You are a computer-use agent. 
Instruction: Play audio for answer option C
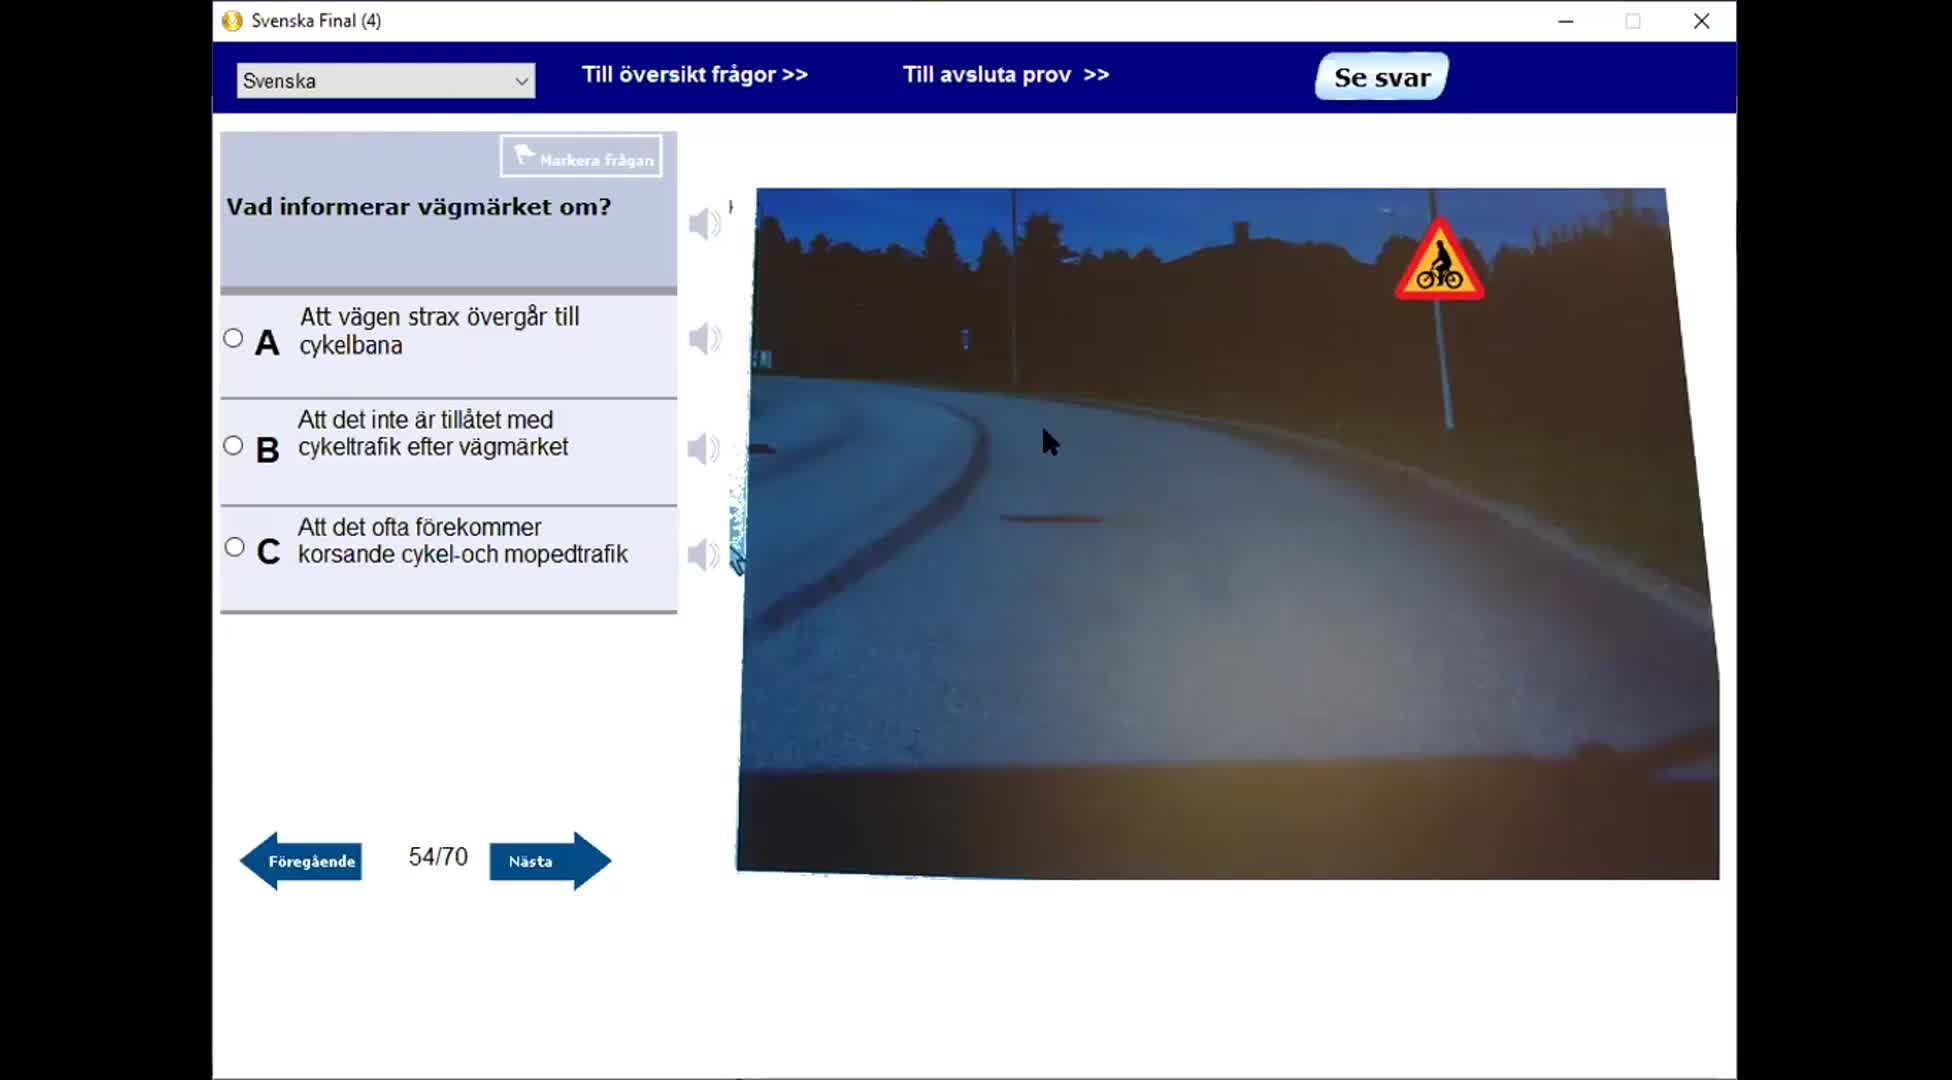[x=705, y=554]
